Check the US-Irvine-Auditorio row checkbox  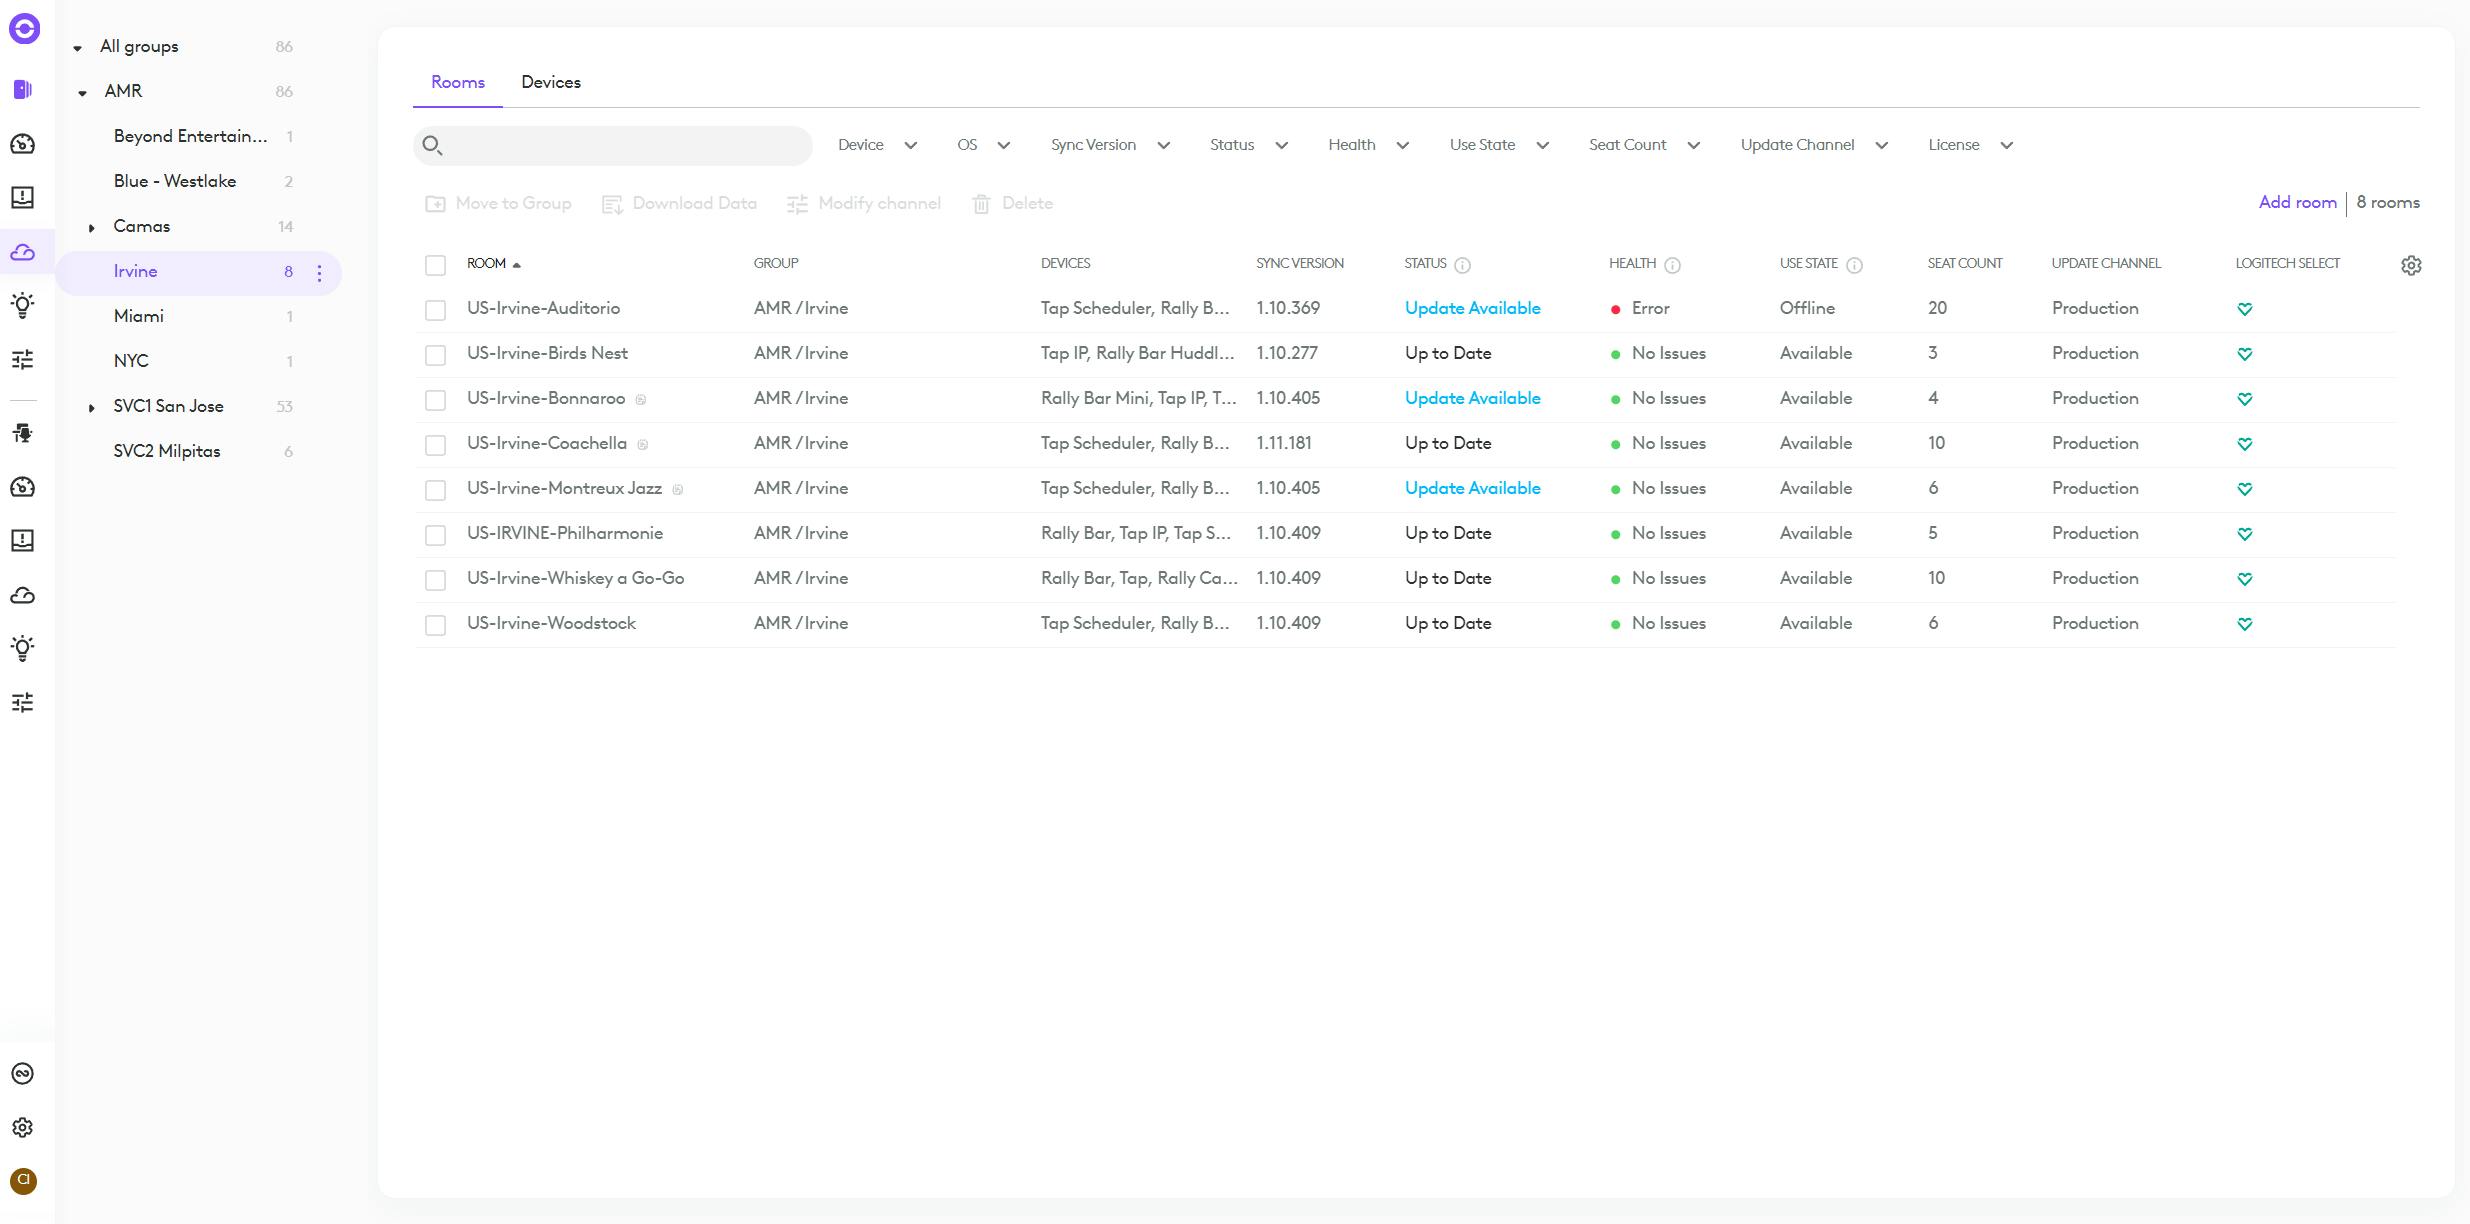[435, 310]
